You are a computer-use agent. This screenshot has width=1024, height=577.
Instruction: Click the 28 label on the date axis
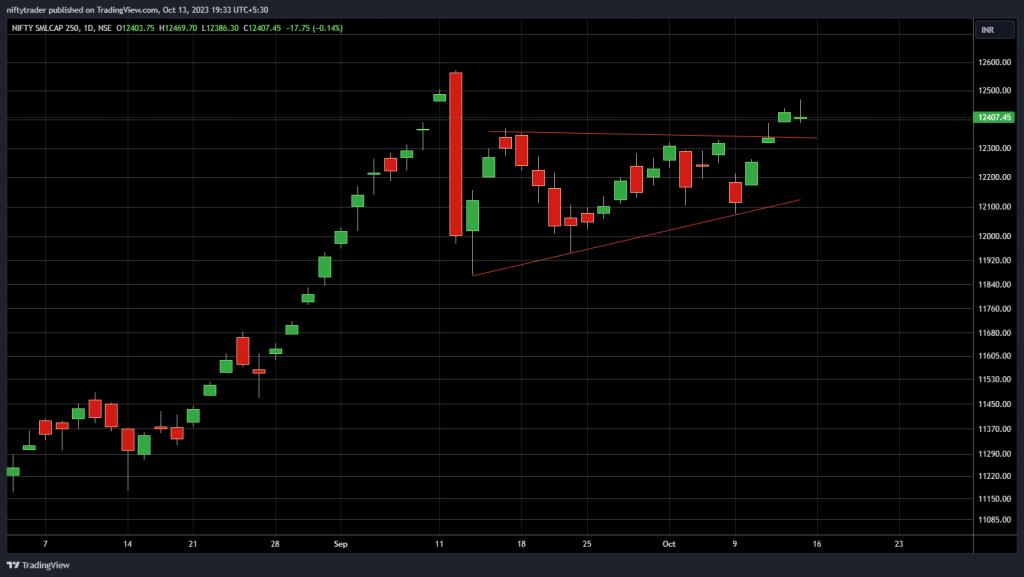(275, 544)
